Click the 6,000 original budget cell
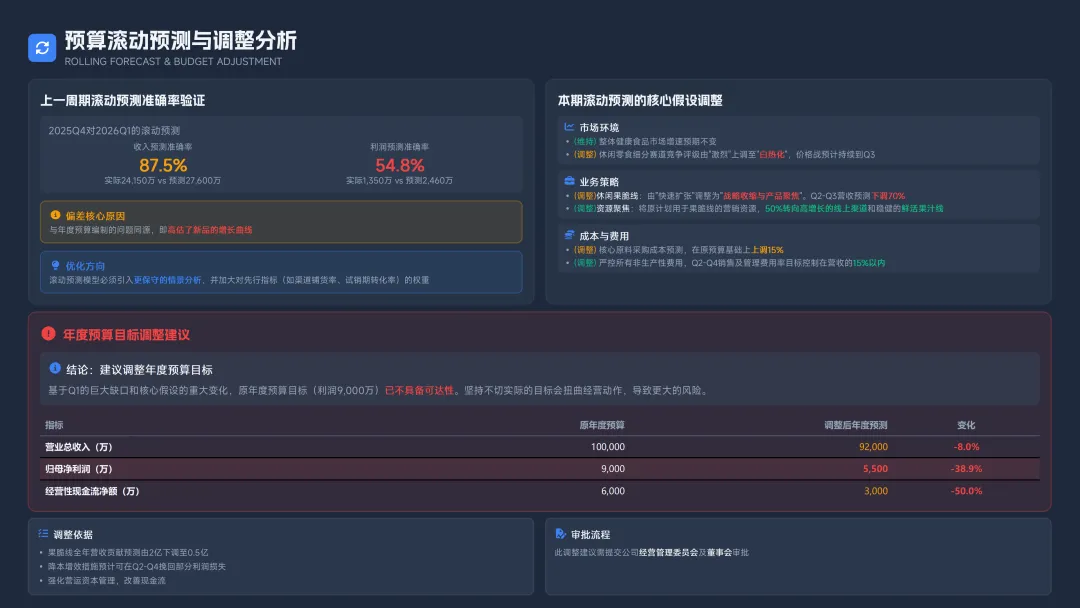Image resolution: width=1080 pixels, height=608 pixels. (x=613, y=491)
